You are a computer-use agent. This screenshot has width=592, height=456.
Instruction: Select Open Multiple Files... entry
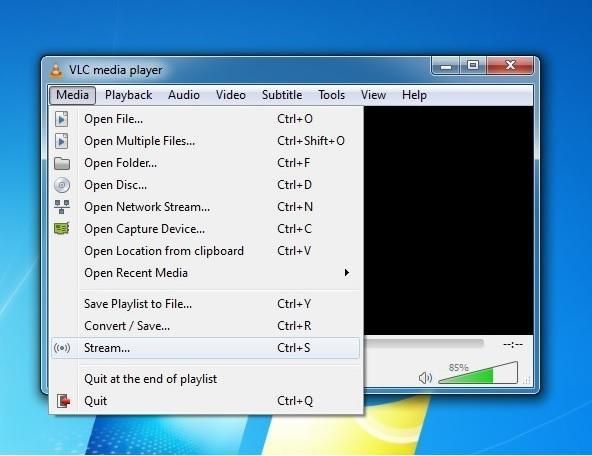[206, 141]
